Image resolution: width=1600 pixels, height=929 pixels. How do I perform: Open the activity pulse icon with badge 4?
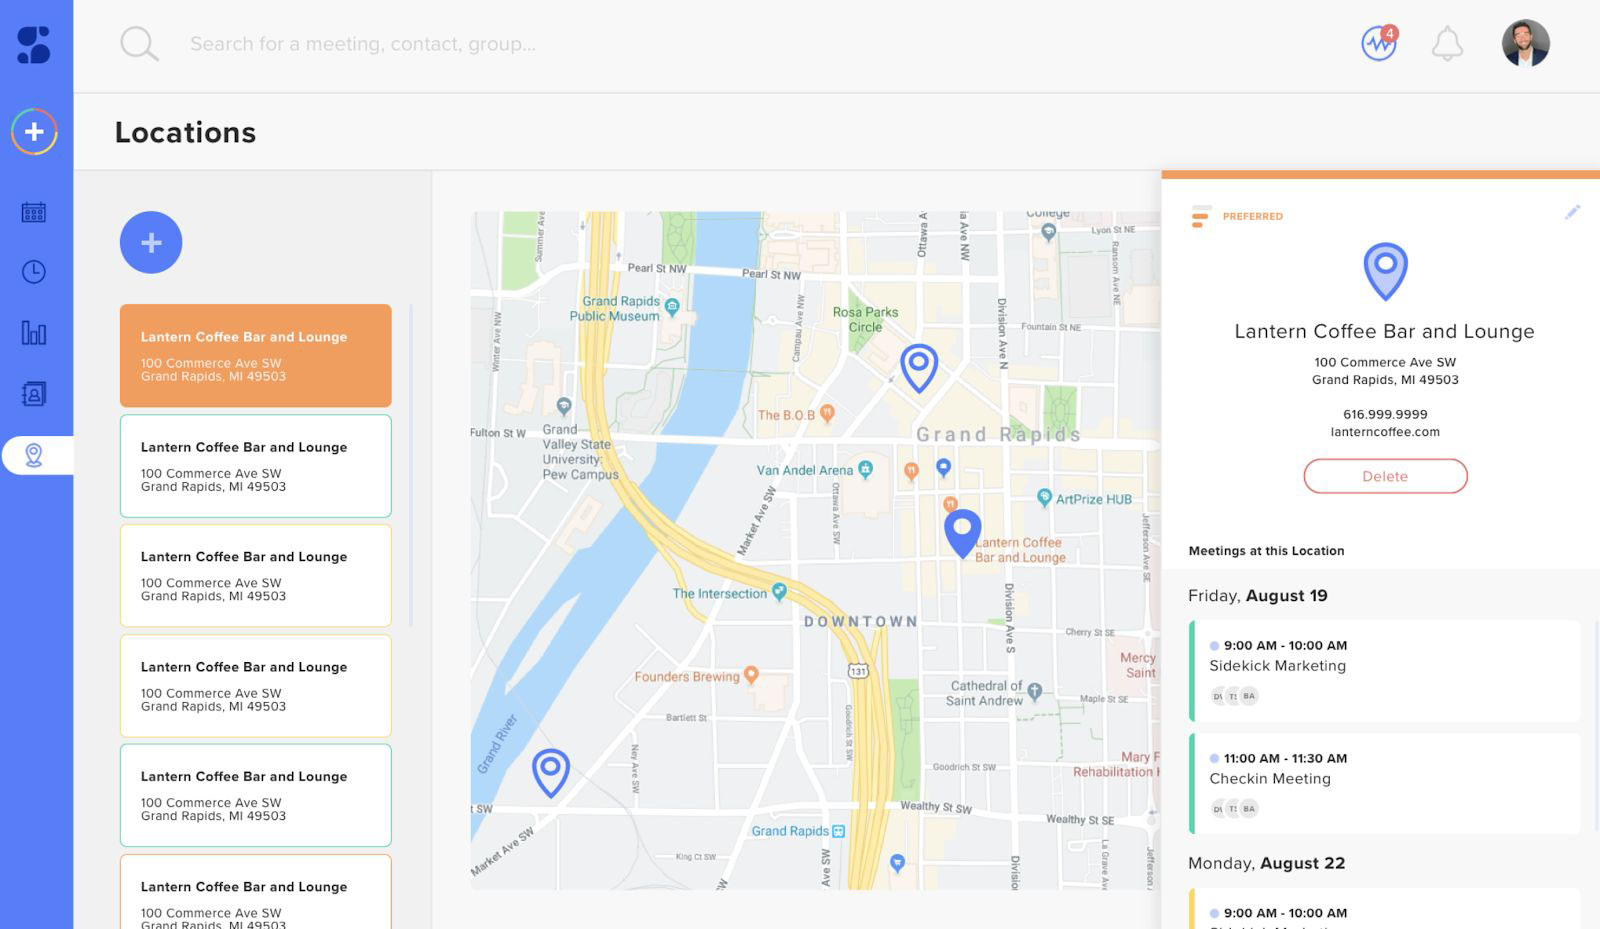tap(1380, 43)
